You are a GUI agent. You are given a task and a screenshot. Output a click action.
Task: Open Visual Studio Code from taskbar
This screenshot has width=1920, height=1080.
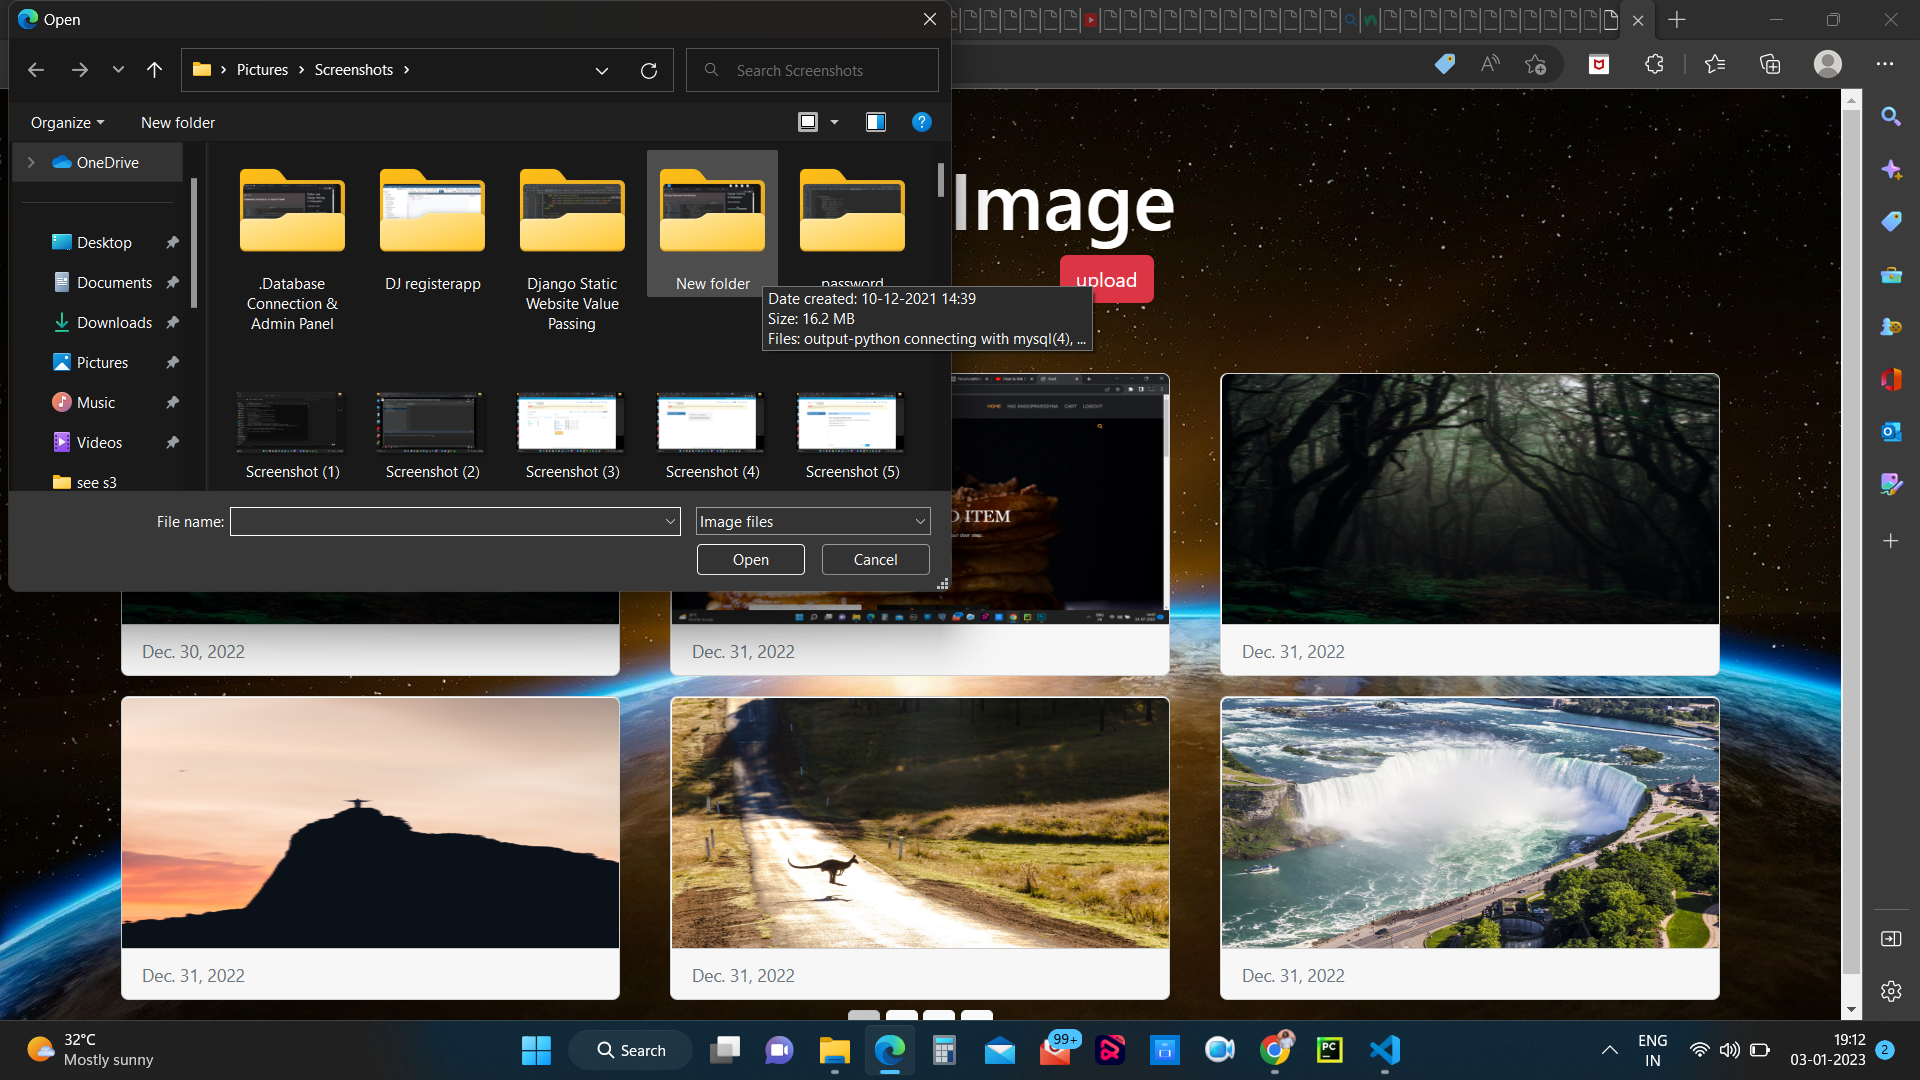[x=1385, y=1050]
